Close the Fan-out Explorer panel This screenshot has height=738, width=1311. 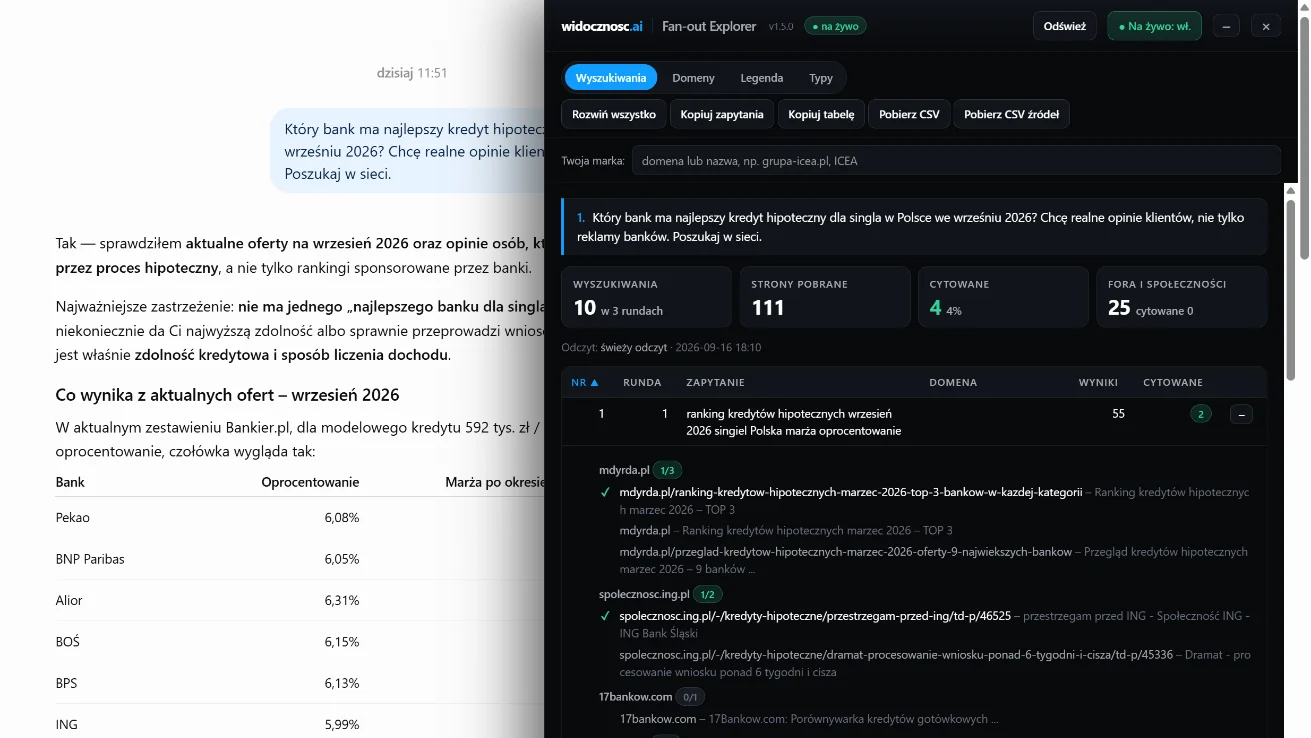click(1266, 26)
